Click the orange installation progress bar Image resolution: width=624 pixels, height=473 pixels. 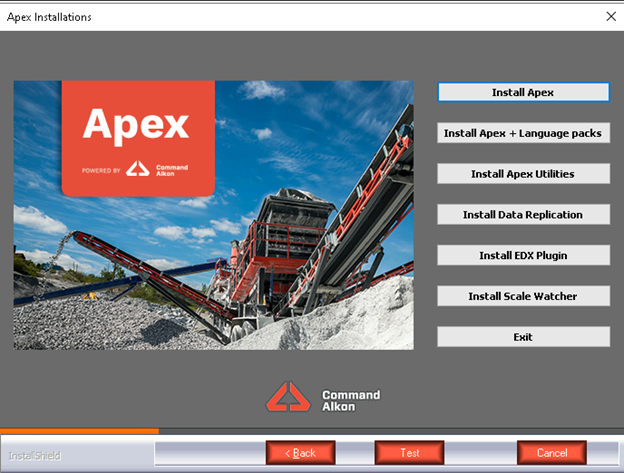80,431
